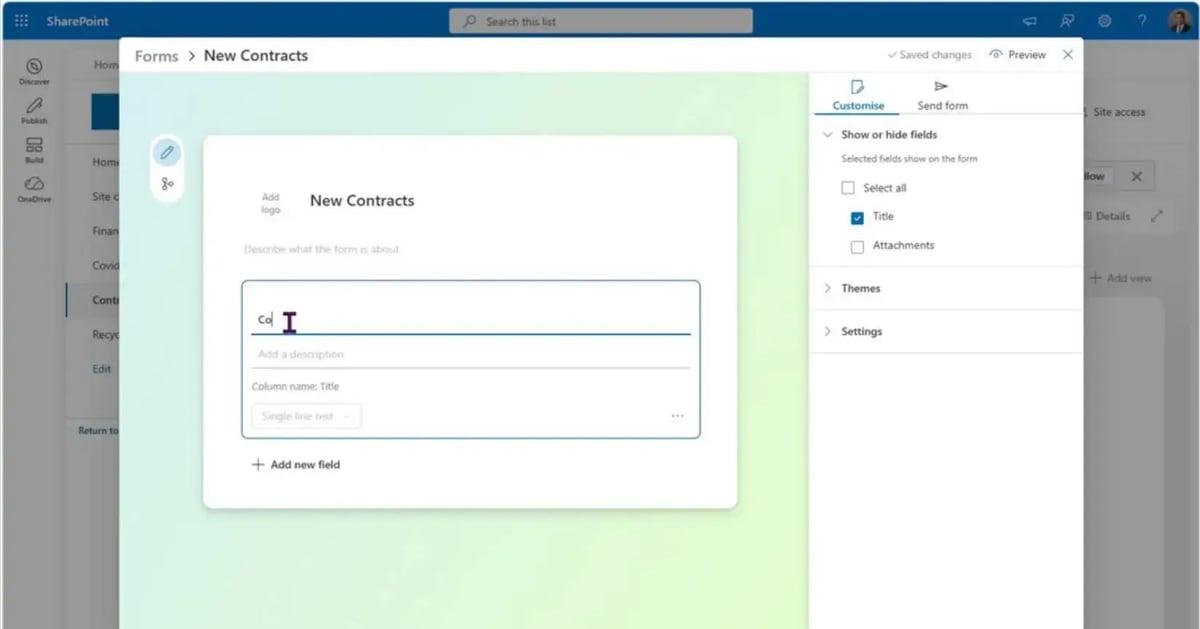1200x629 pixels.
Task: Switch to the Send form tab
Action: pyautogui.click(x=942, y=96)
